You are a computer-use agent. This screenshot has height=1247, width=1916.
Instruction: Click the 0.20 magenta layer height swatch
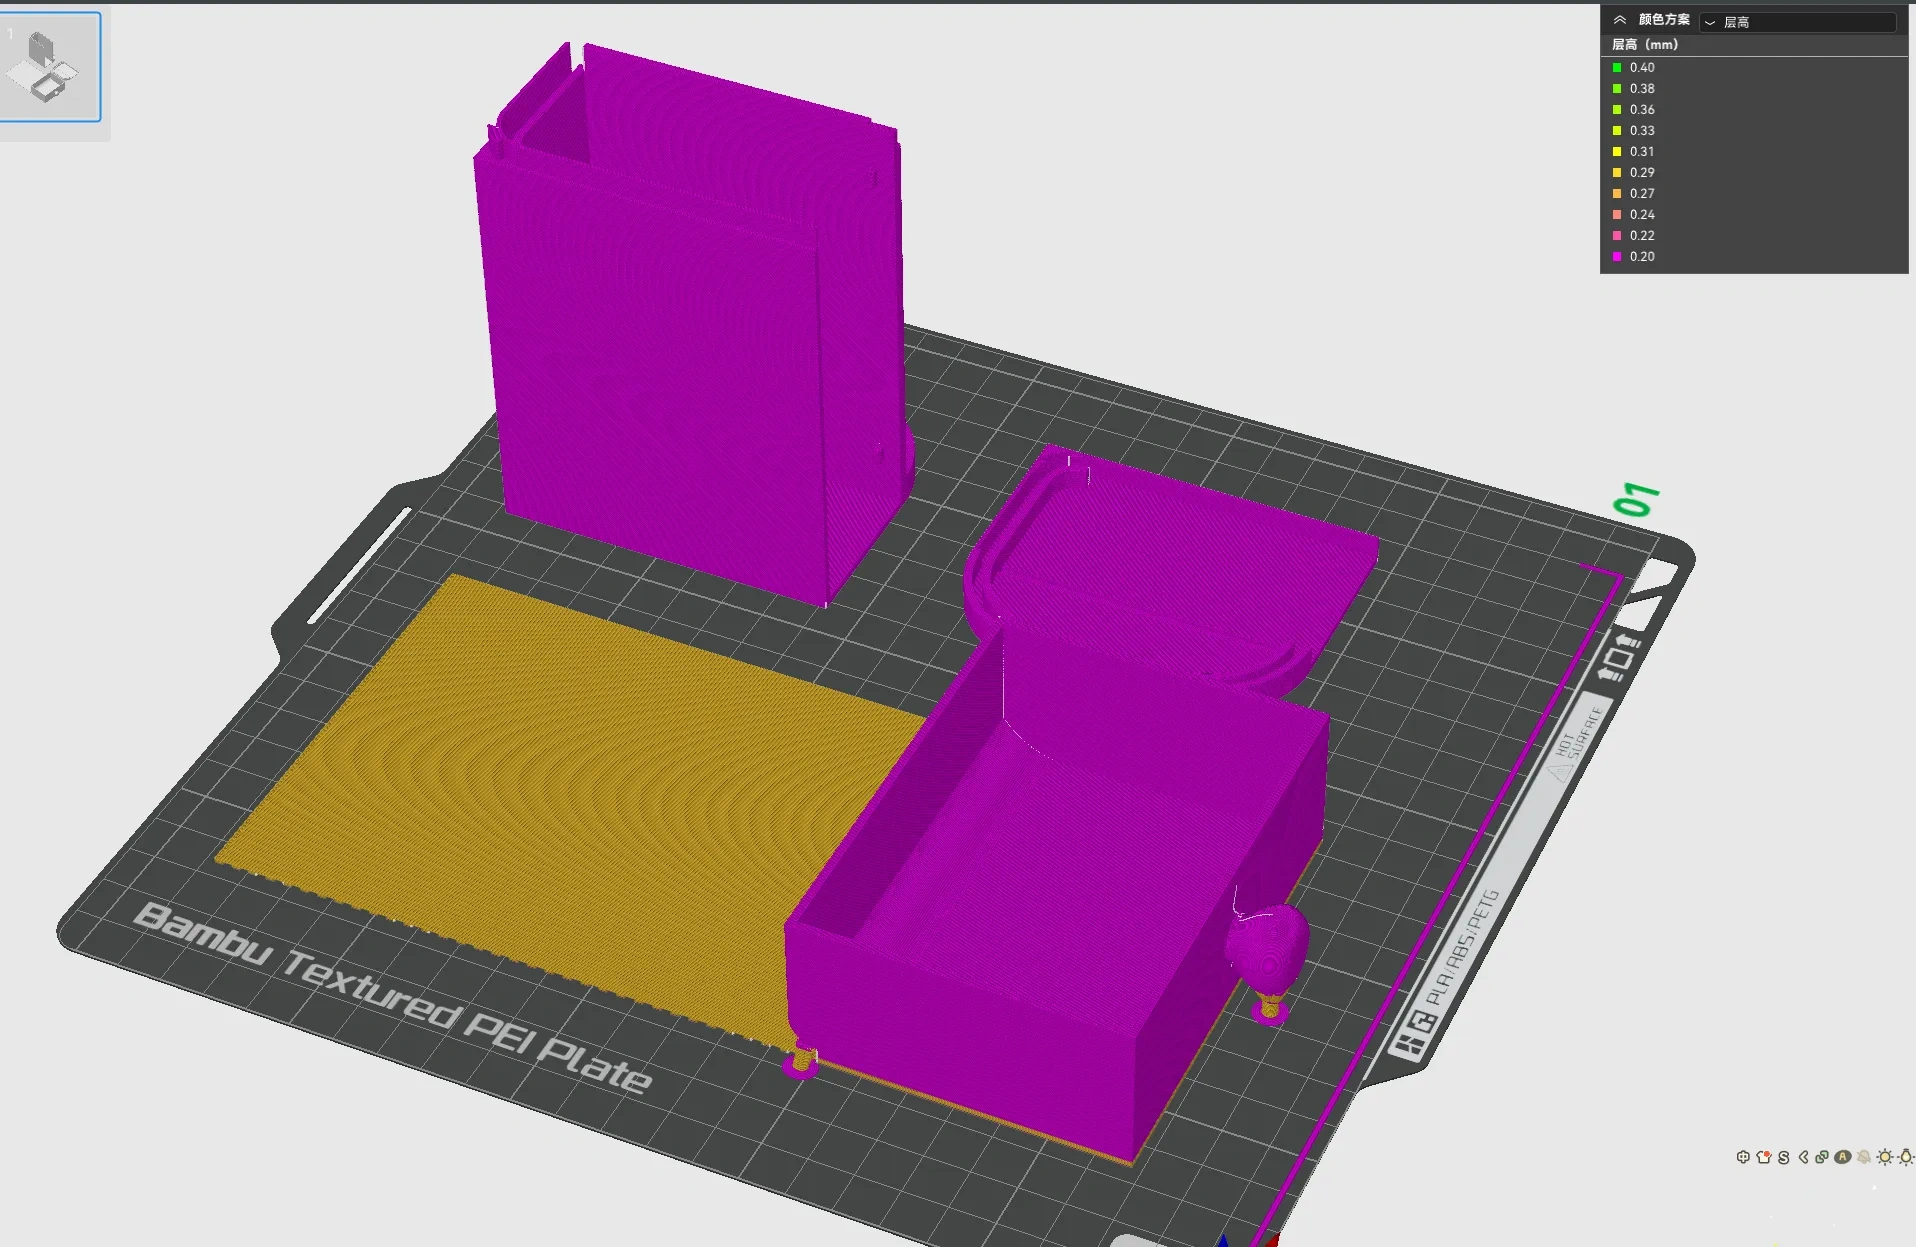pyautogui.click(x=1617, y=256)
